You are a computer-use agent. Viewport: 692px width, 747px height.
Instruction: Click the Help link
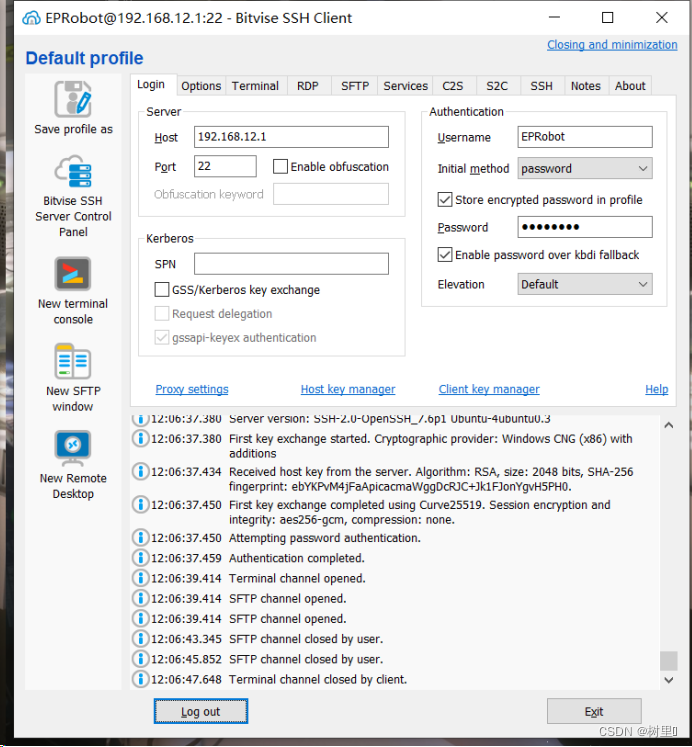(x=656, y=389)
